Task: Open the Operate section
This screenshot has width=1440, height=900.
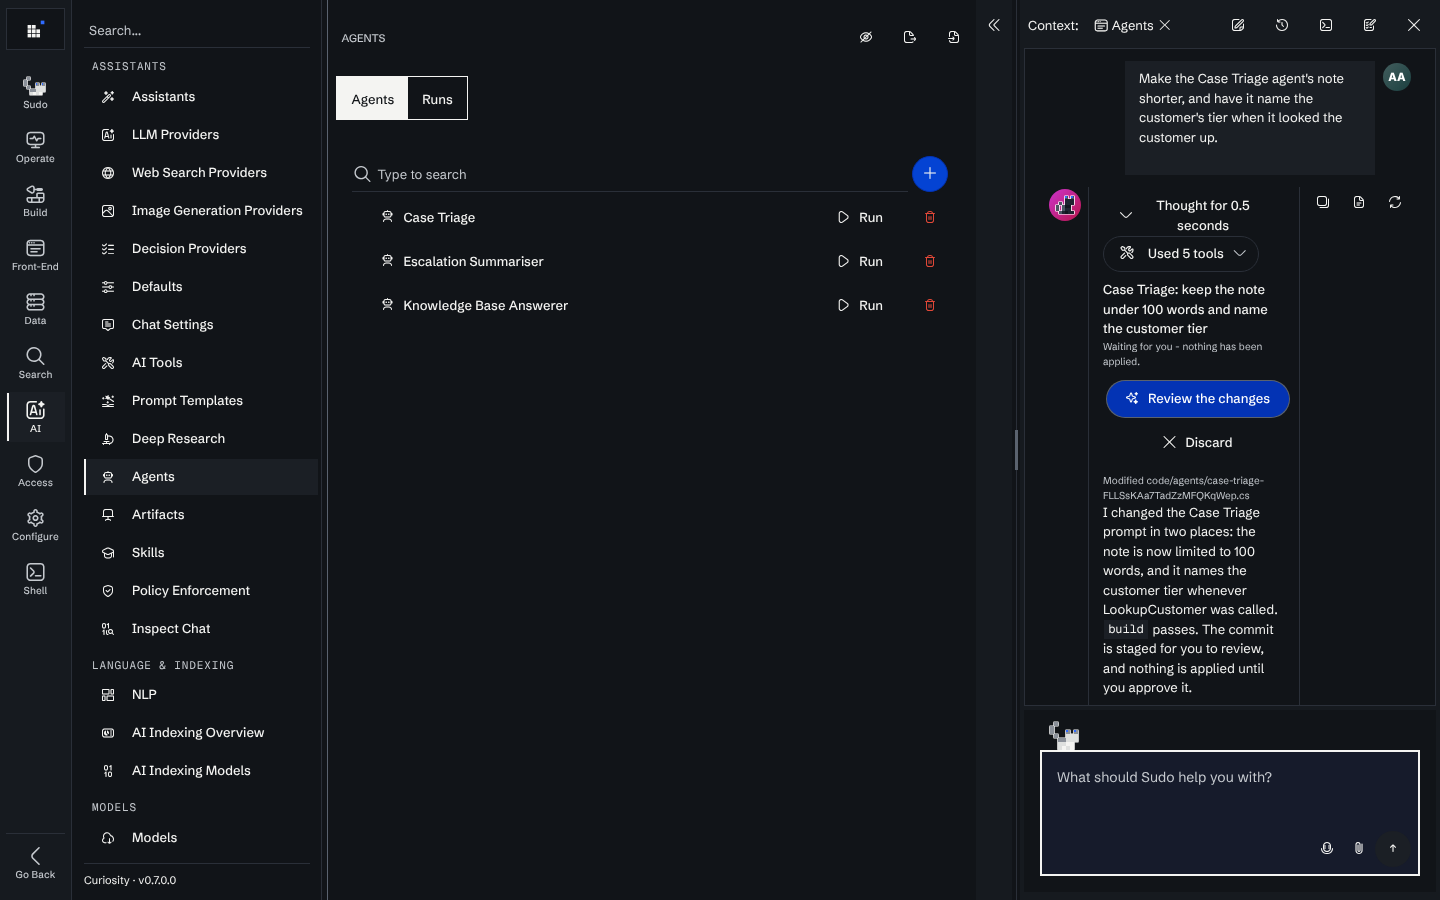Action: [35, 146]
